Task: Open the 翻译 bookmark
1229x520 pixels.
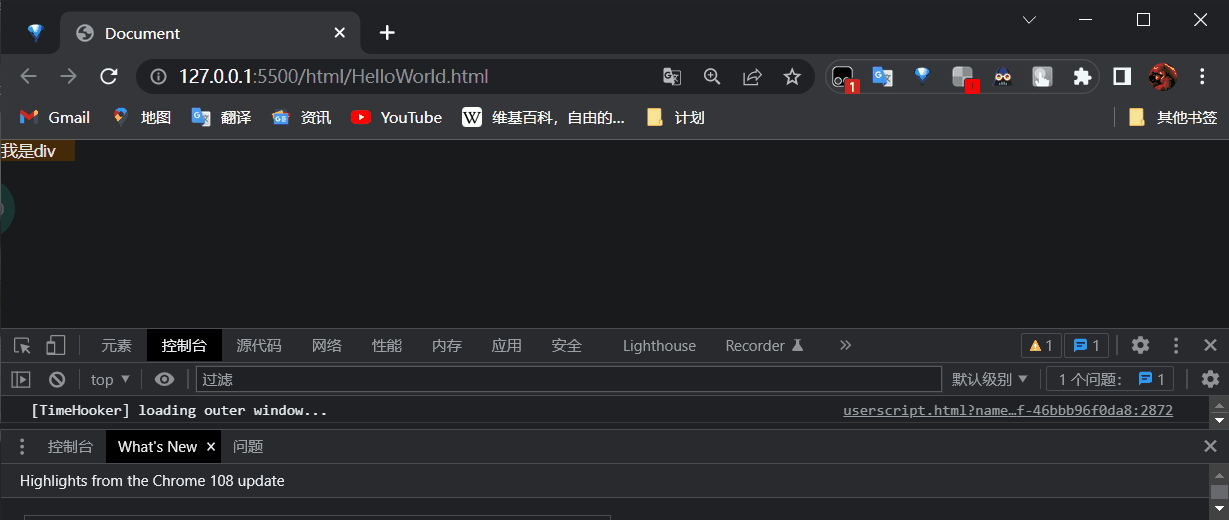Action: (x=222, y=117)
